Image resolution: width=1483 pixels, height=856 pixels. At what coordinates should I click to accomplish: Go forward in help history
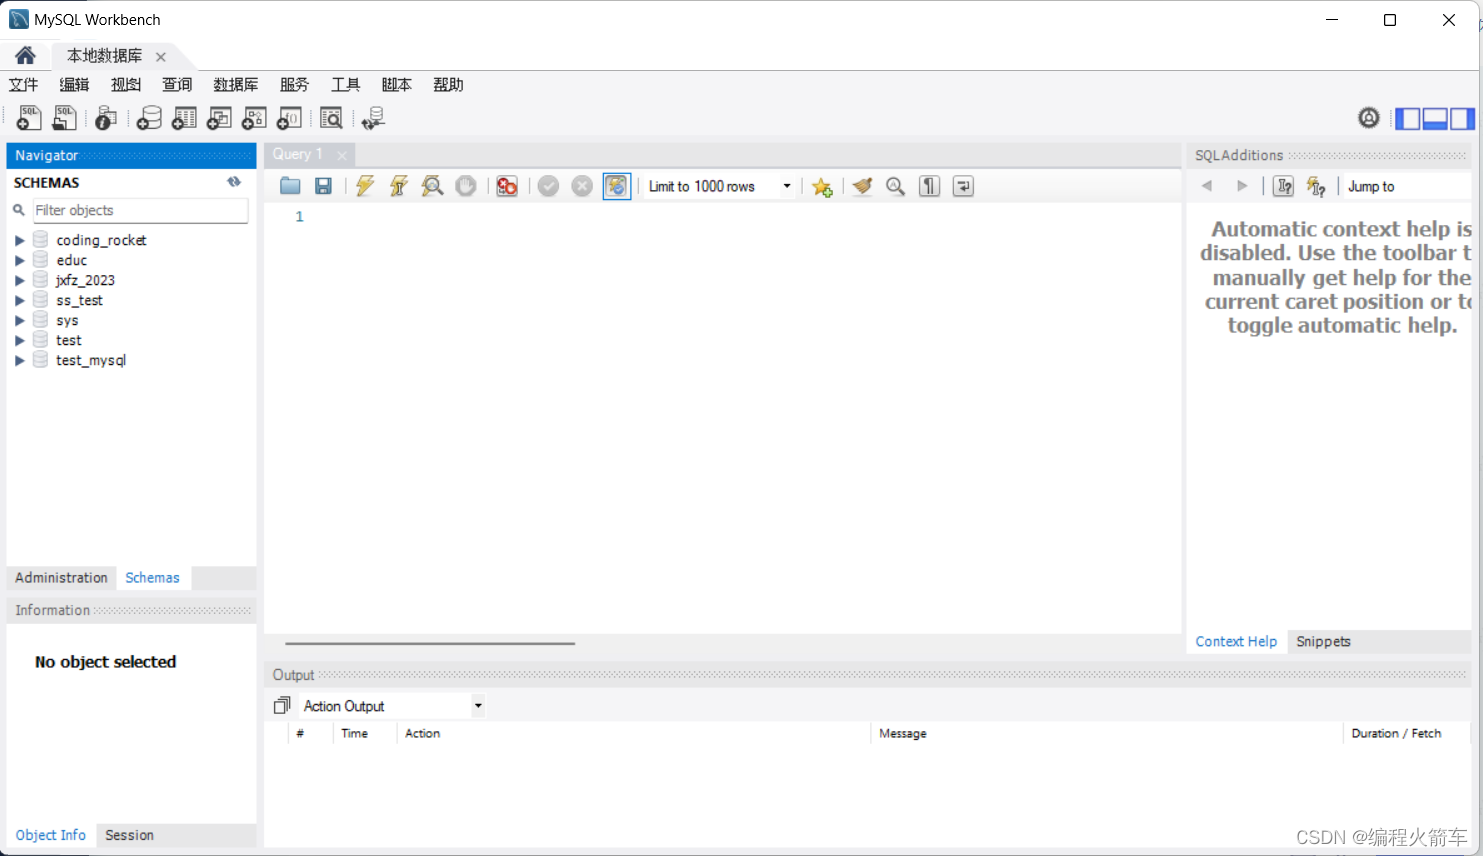tap(1242, 186)
